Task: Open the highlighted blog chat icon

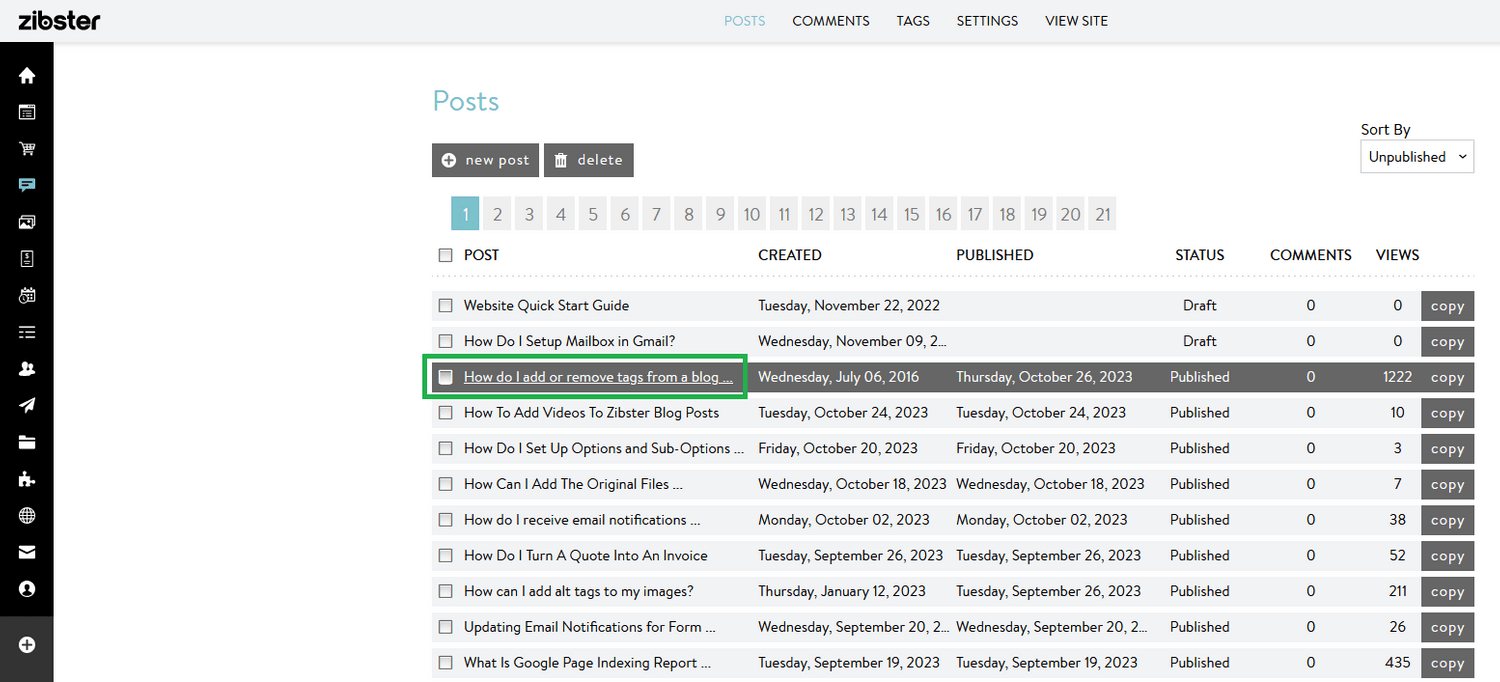Action: click(27, 185)
